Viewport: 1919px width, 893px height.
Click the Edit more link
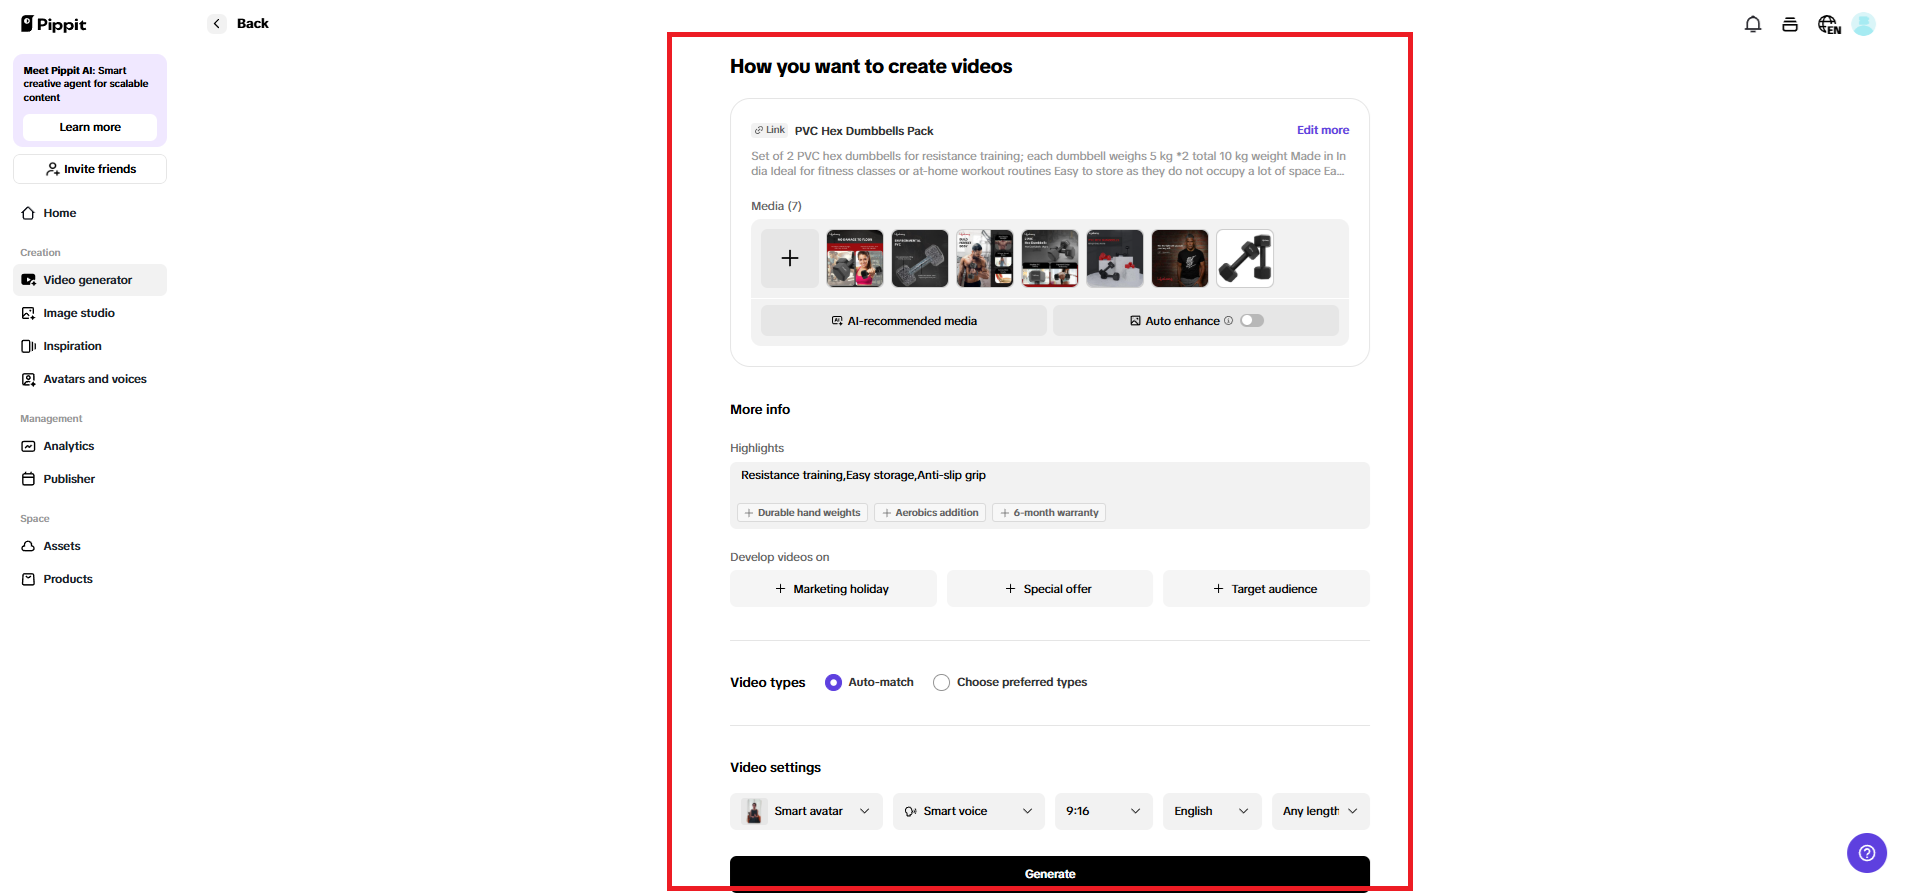coord(1323,130)
